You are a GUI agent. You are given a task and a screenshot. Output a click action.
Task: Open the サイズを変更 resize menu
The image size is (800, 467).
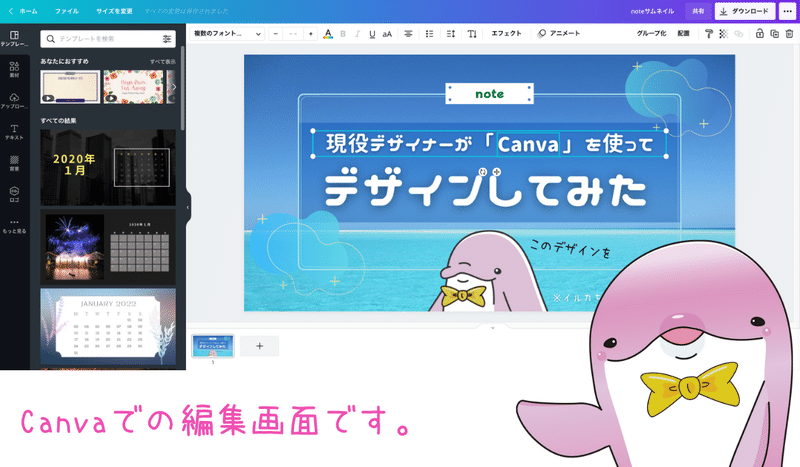pyautogui.click(x=114, y=11)
